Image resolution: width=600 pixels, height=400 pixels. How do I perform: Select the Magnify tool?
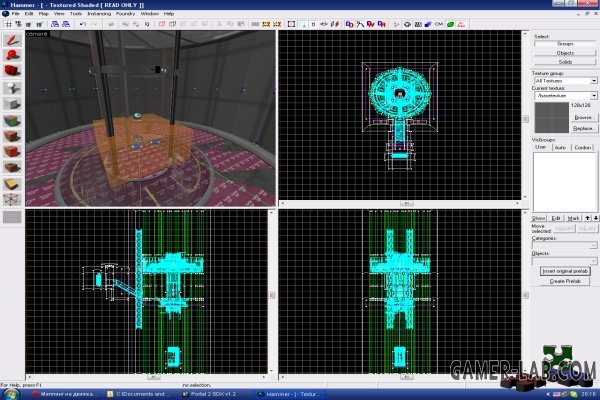point(12,56)
